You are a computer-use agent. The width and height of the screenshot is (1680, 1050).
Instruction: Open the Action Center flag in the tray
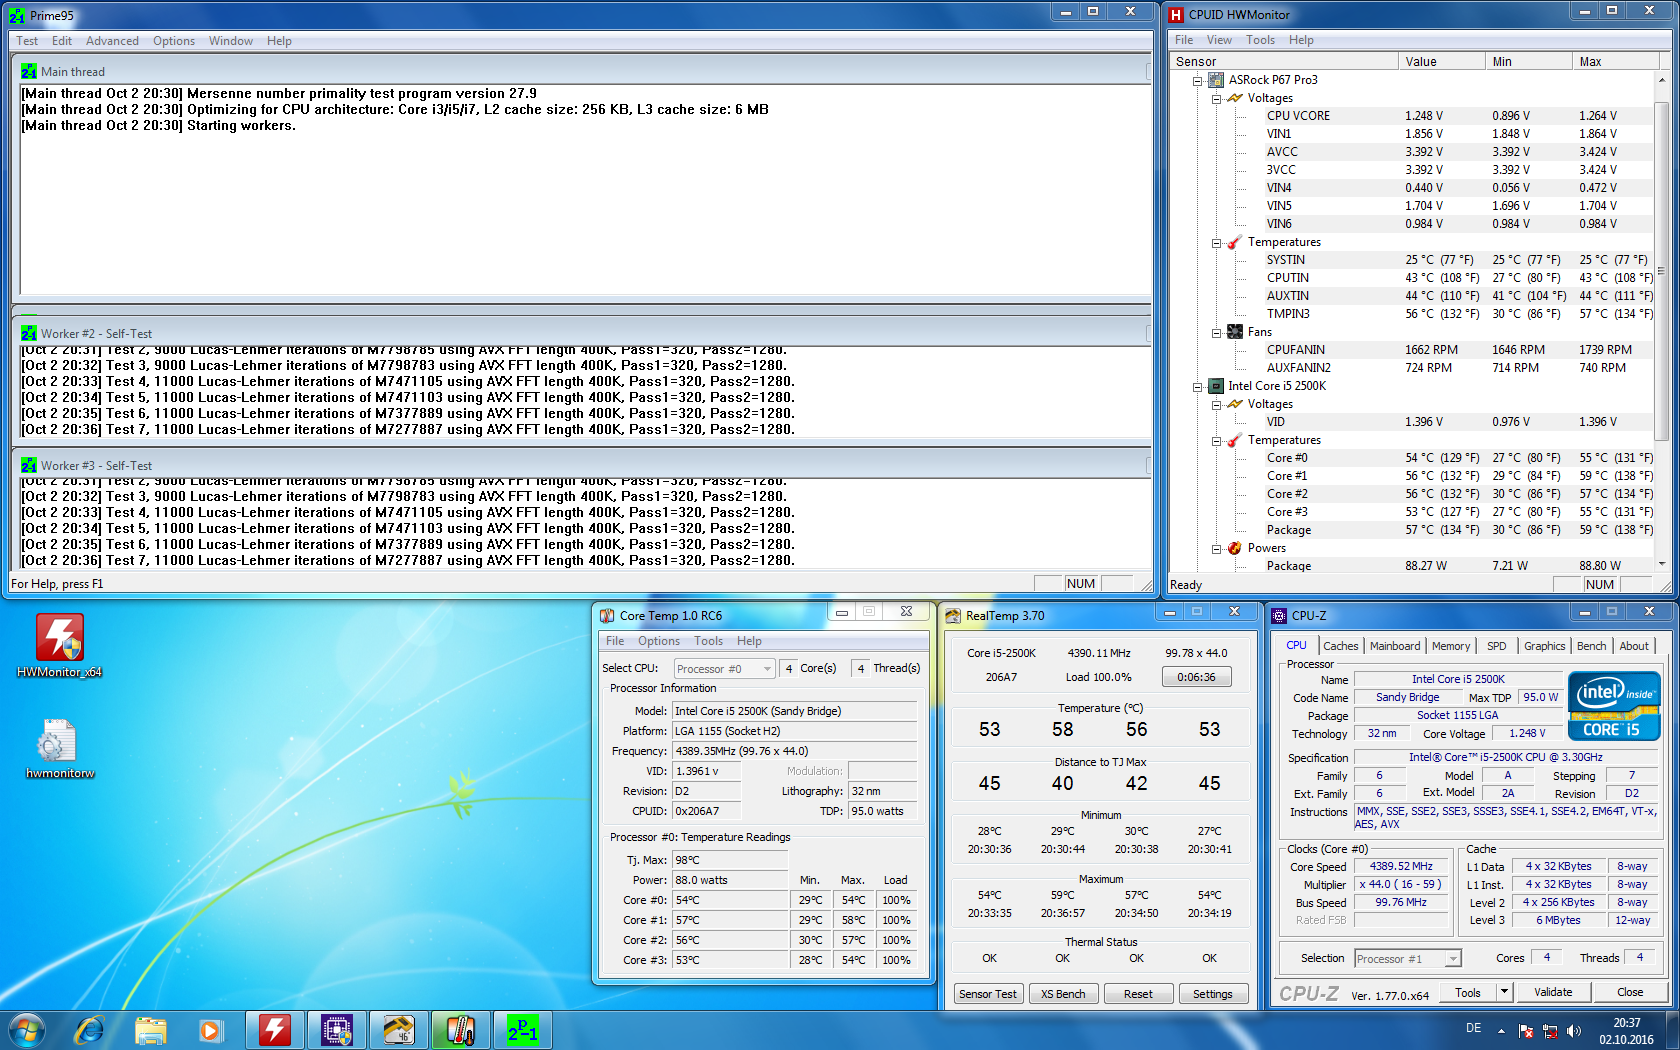1526,1031
